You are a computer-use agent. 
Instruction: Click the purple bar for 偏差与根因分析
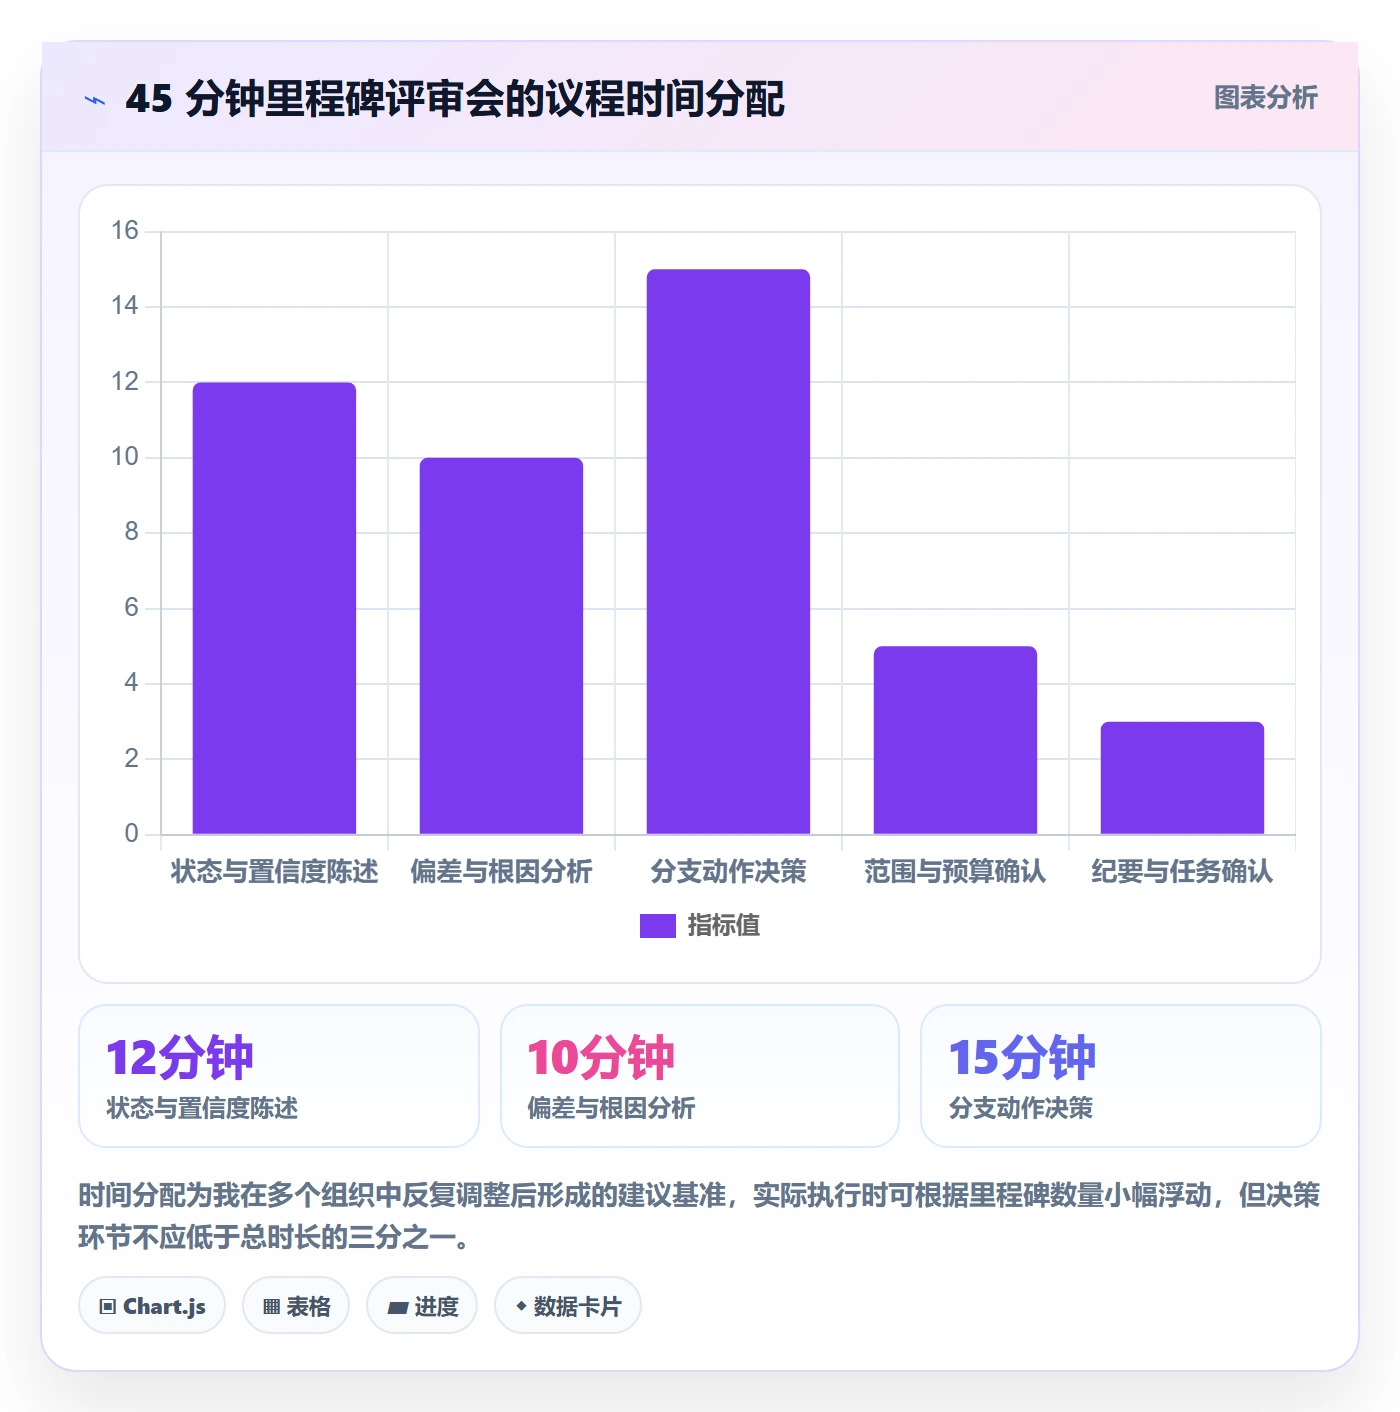501,646
